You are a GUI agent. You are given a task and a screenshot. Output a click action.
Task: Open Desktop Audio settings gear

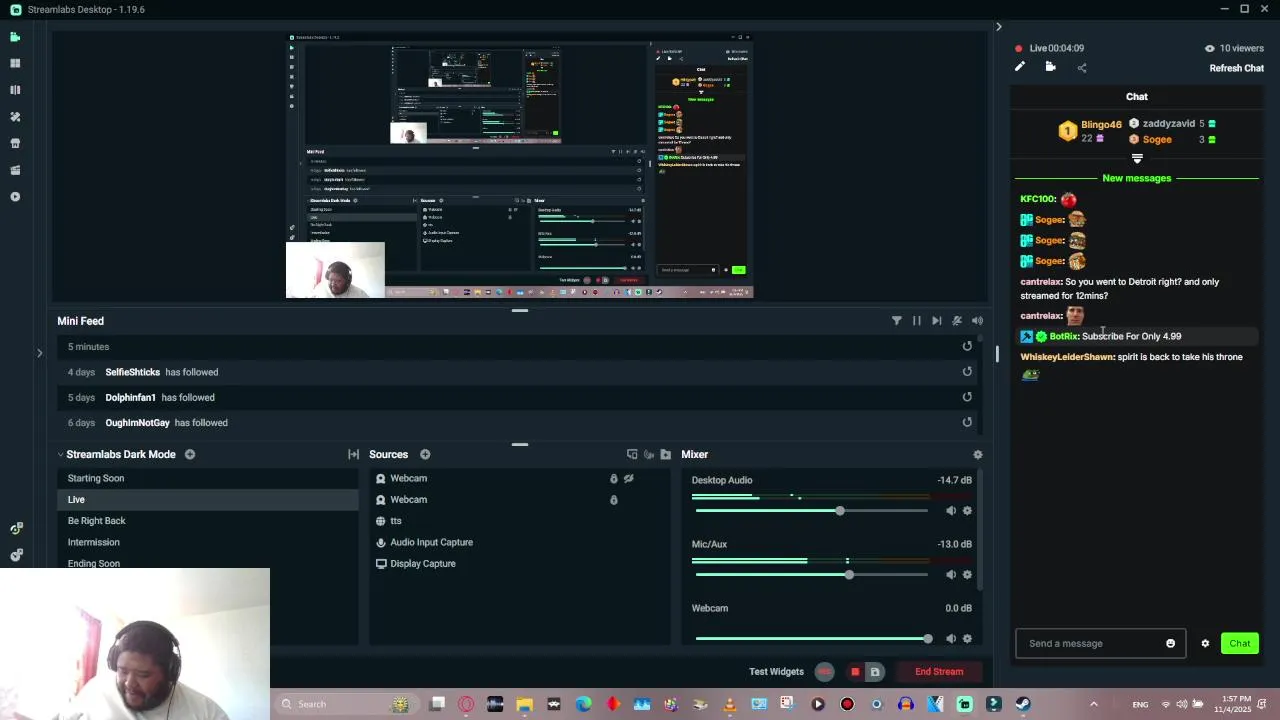(x=967, y=510)
